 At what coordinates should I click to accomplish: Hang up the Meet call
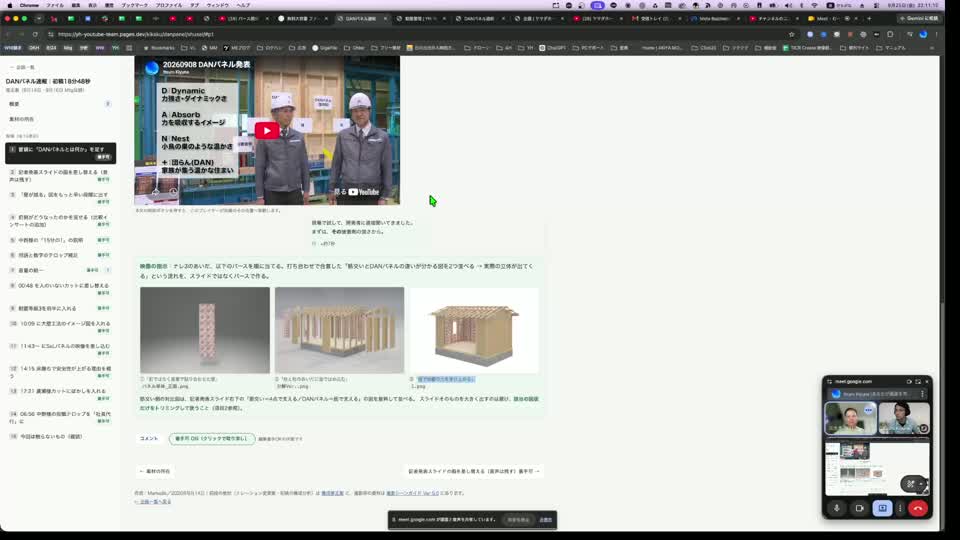coord(918,508)
